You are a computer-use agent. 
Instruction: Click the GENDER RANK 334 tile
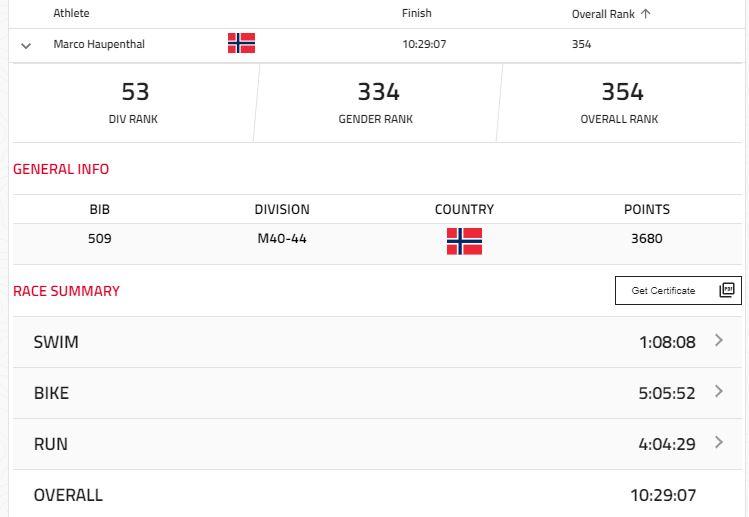click(376, 103)
